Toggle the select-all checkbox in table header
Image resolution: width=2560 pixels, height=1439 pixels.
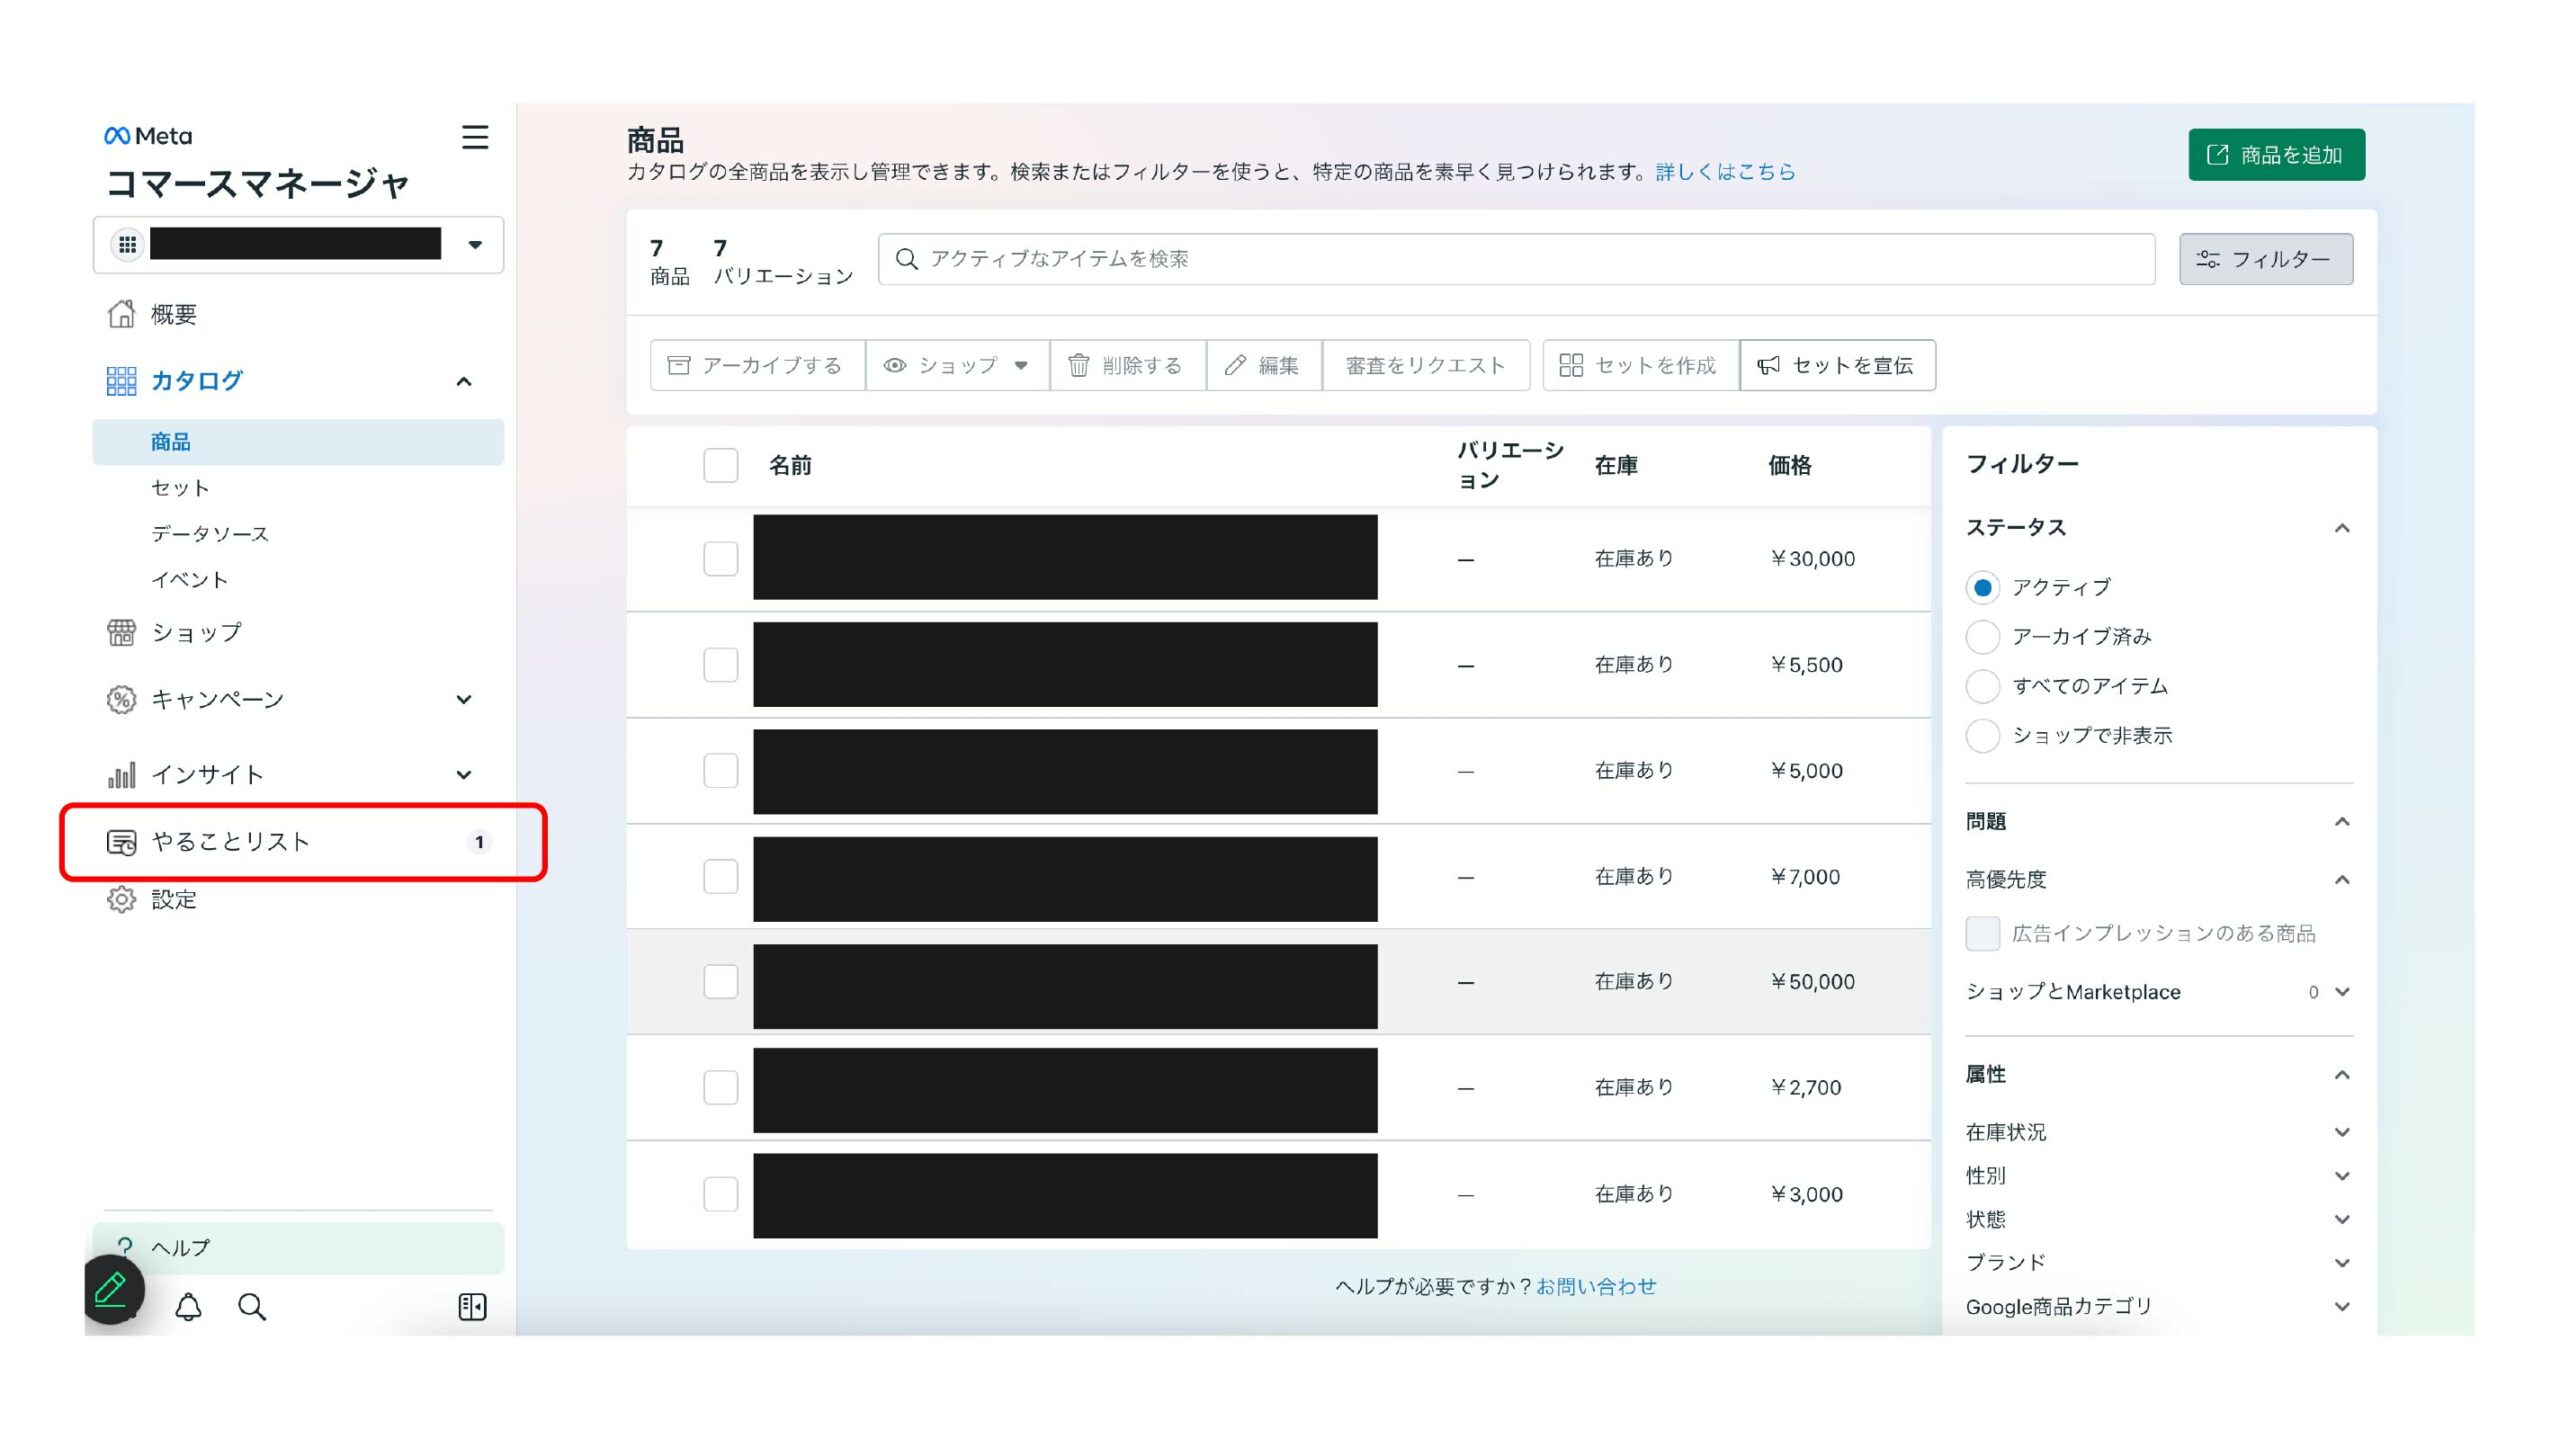[720, 465]
